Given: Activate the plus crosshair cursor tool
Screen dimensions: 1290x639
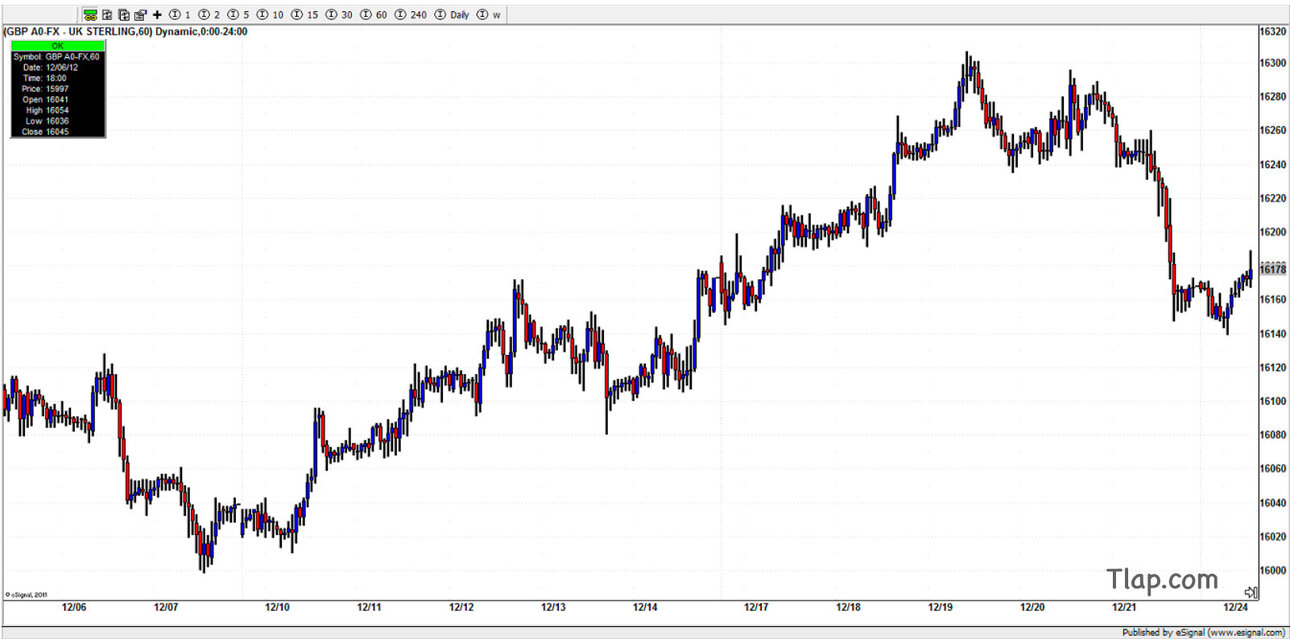Looking at the screenshot, I should [x=157, y=15].
